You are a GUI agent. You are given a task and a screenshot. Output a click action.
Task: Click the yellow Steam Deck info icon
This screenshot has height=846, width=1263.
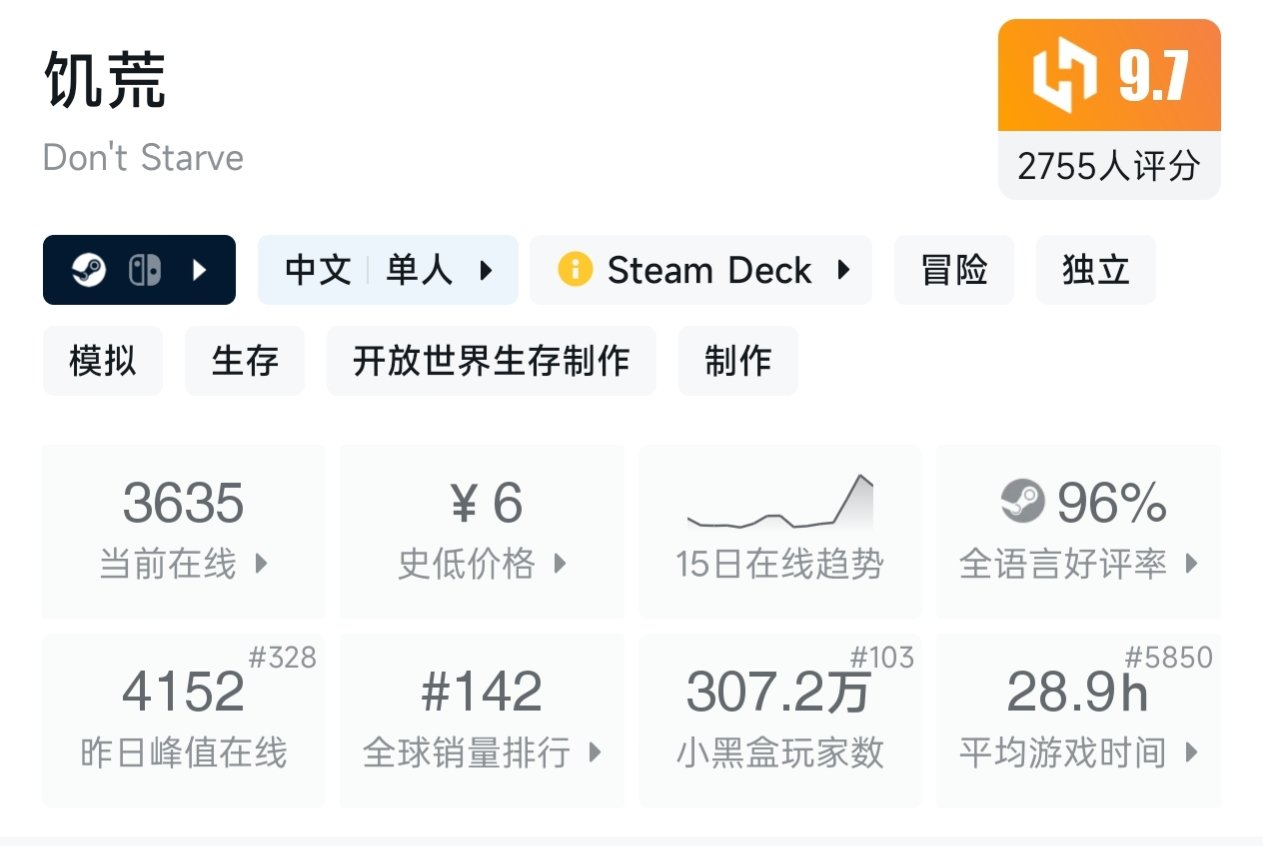point(575,270)
